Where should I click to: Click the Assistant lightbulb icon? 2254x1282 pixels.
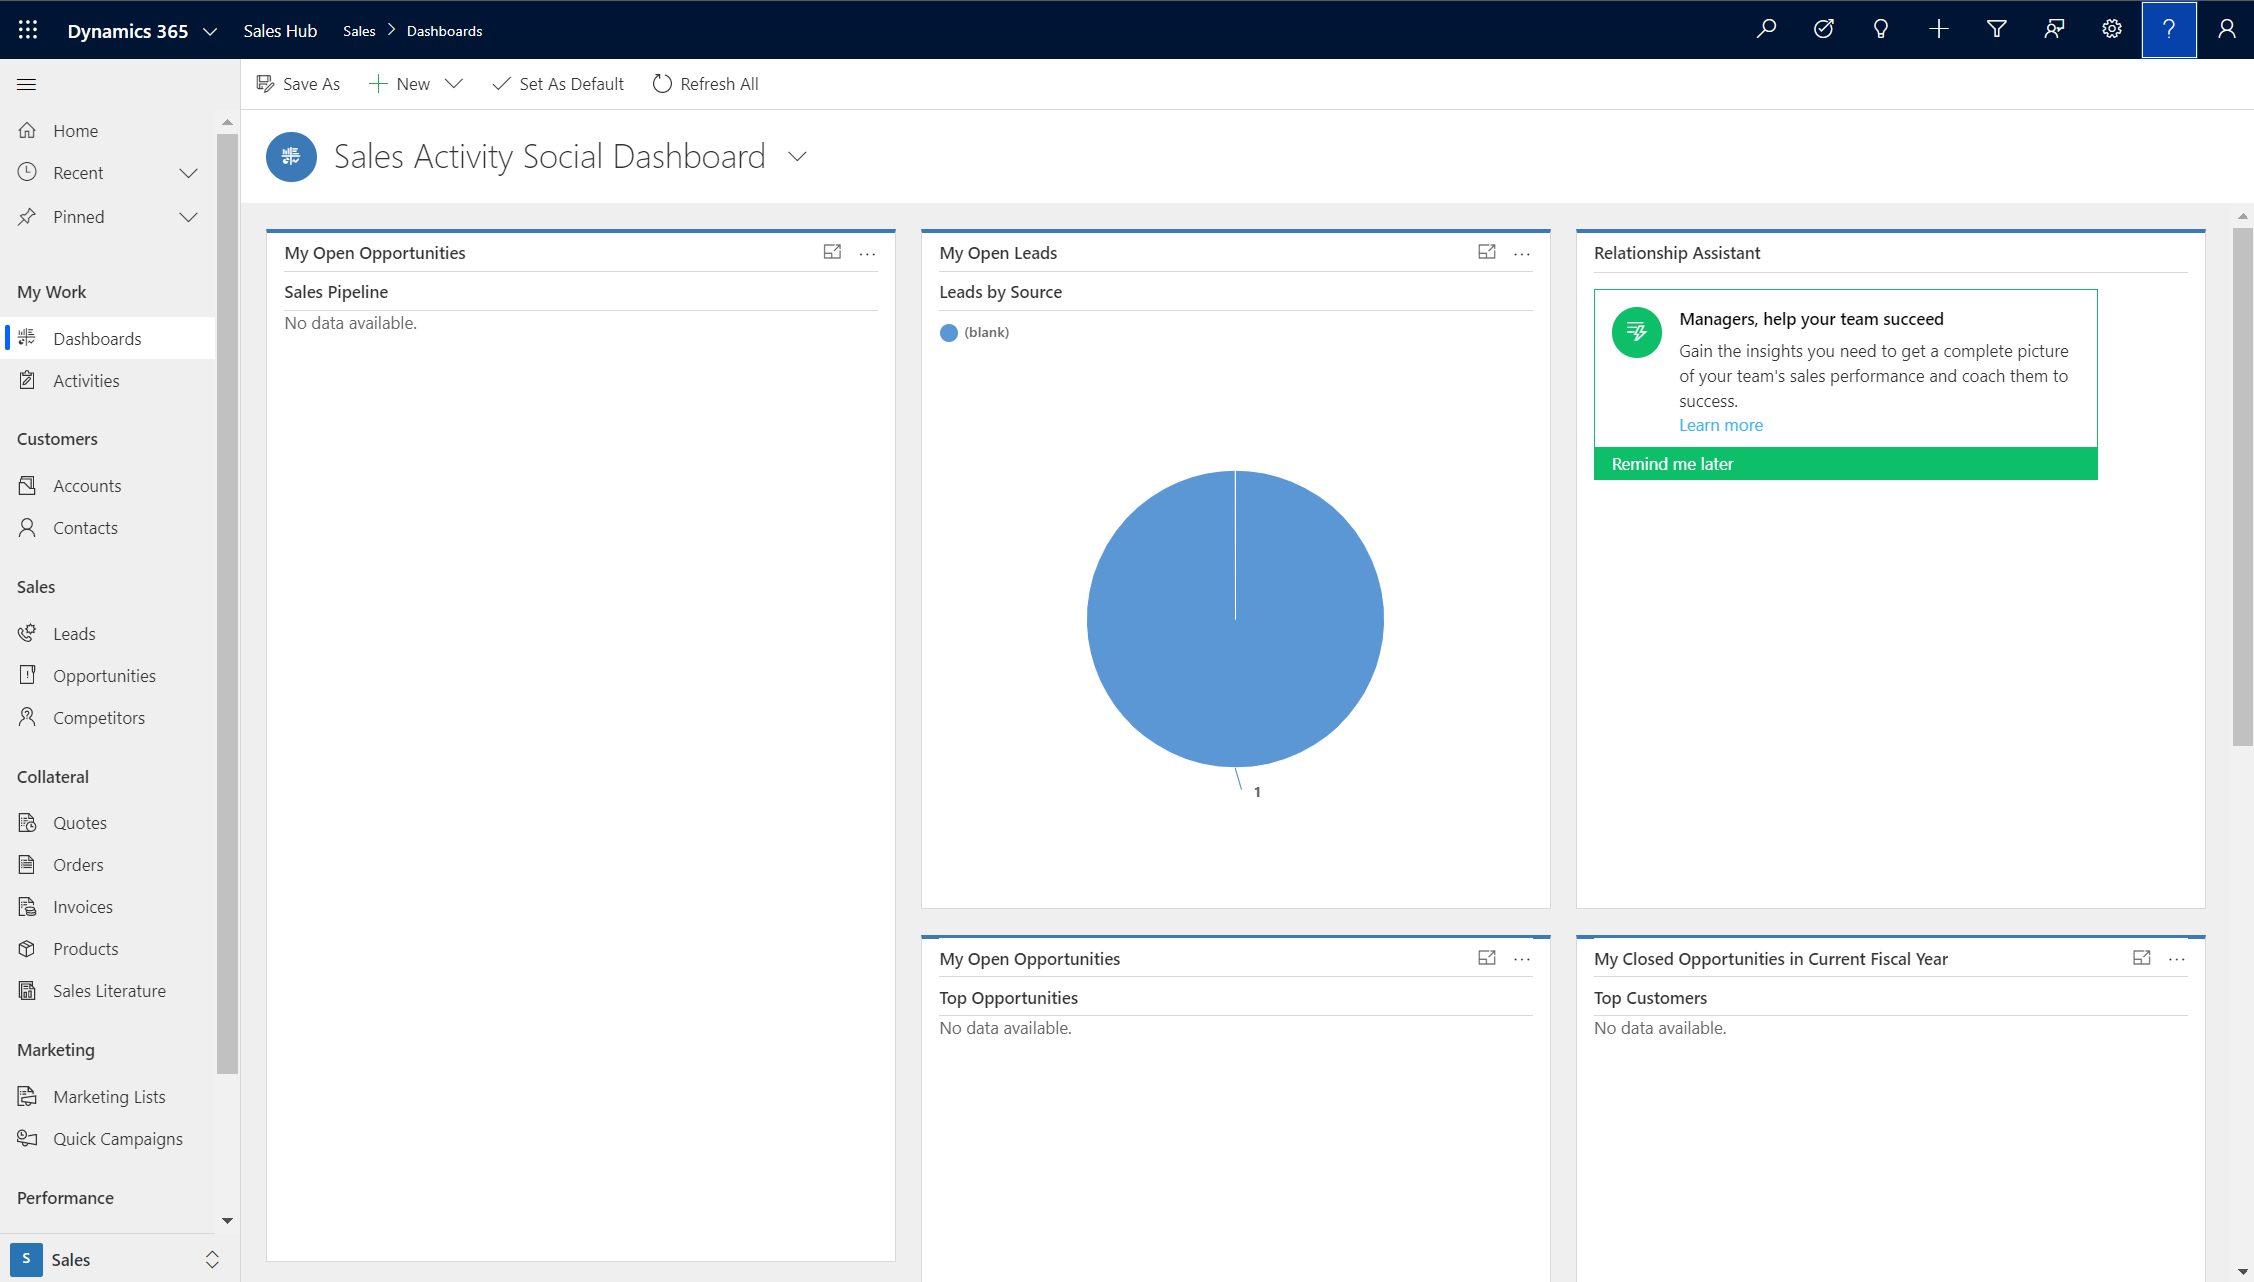tap(1881, 30)
